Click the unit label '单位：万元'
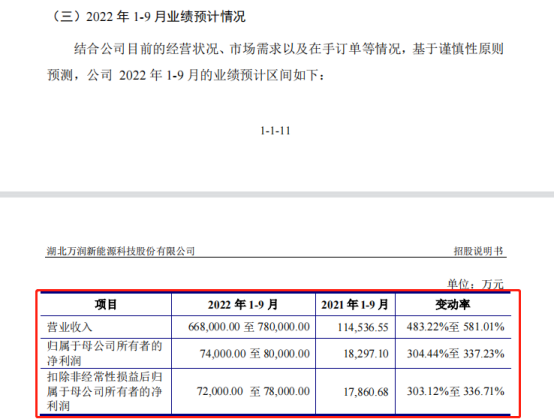 click(x=475, y=284)
